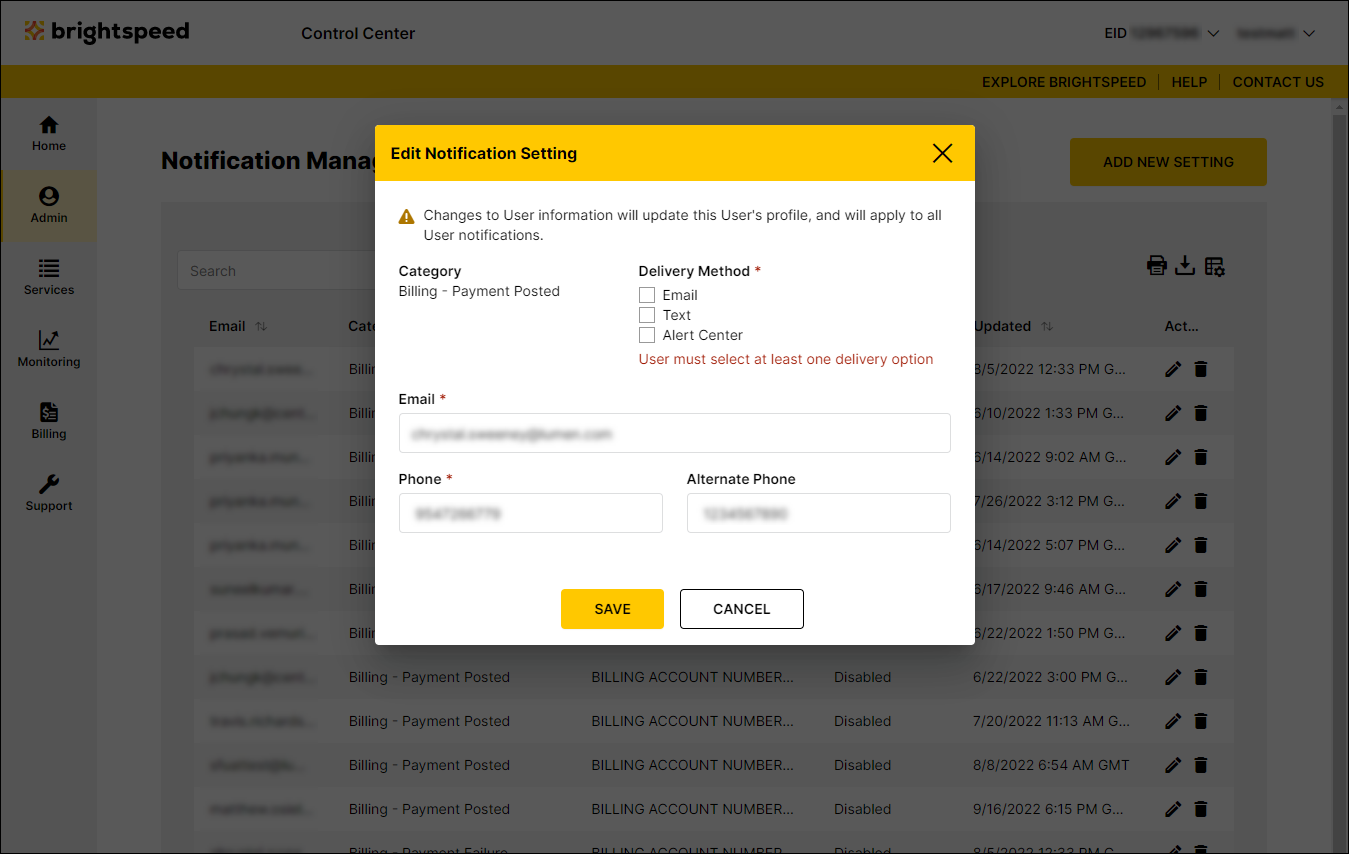This screenshot has width=1349, height=854.
Task: Sort table by Updated column
Action: [1047, 326]
